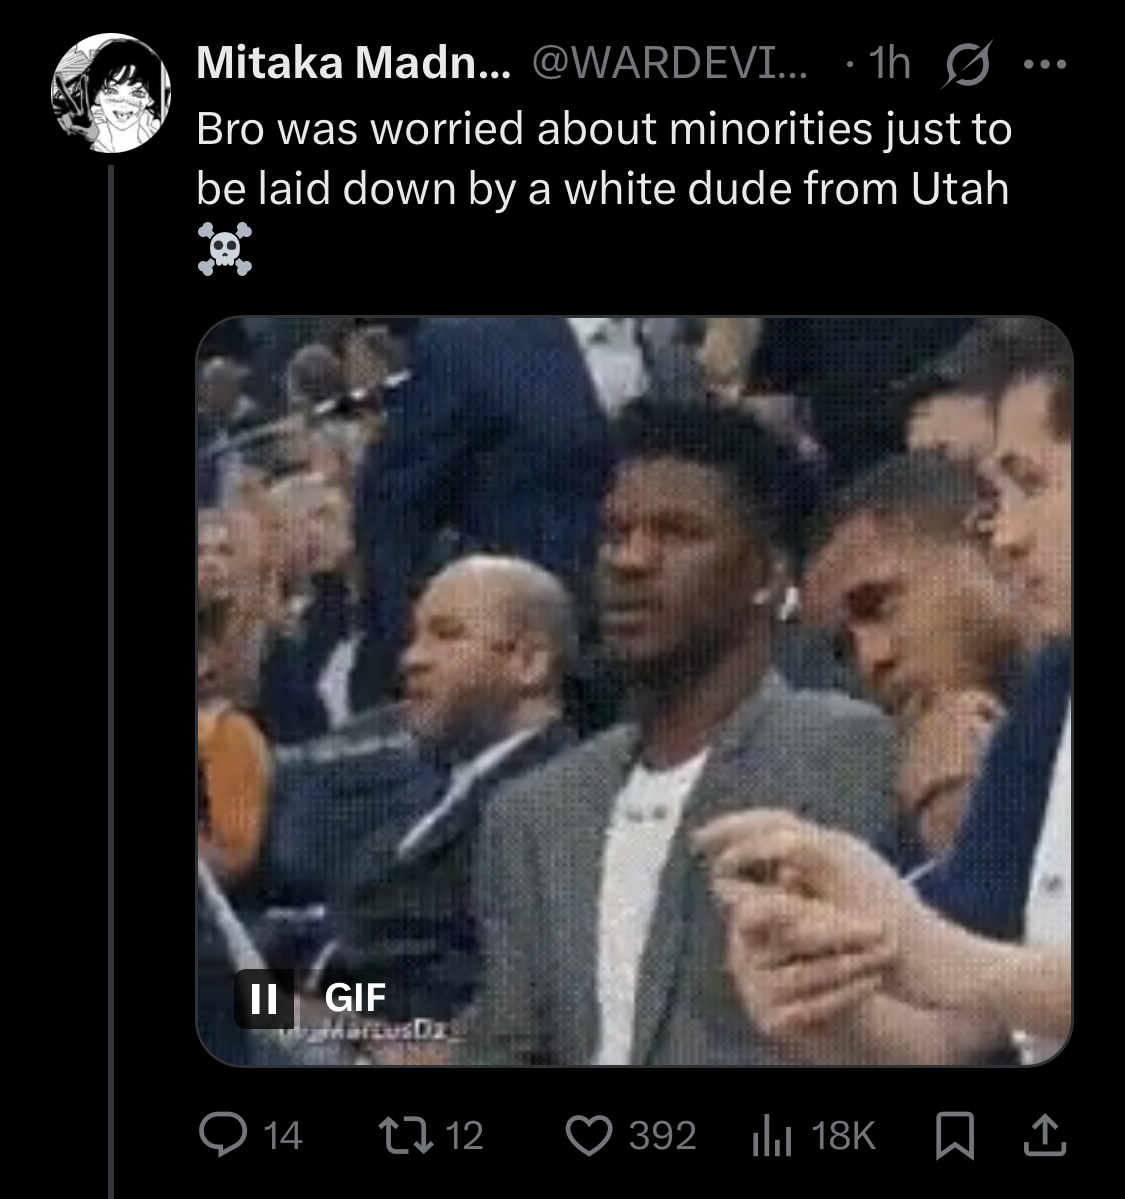
Task: Open the 1h timestamp link
Action: coord(889,63)
